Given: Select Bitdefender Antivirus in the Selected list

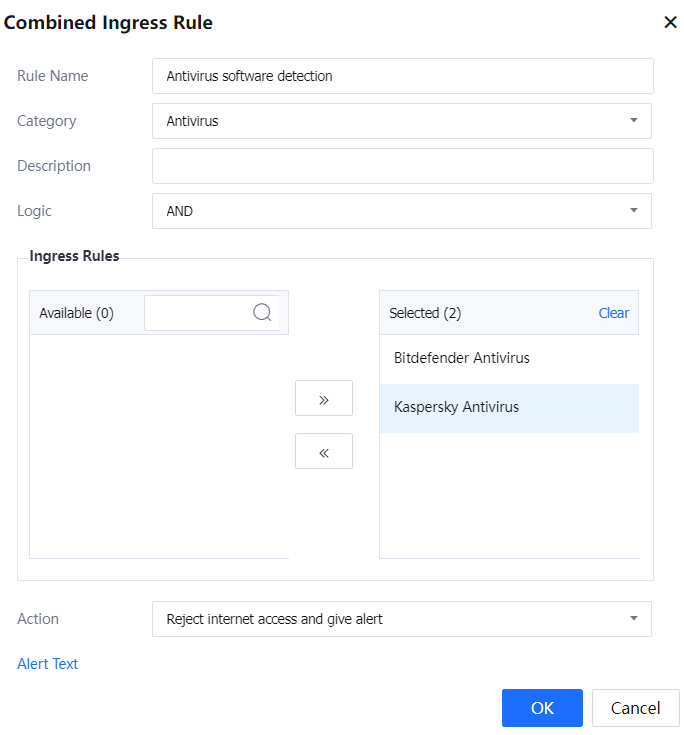Looking at the screenshot, I should [462, 358].
